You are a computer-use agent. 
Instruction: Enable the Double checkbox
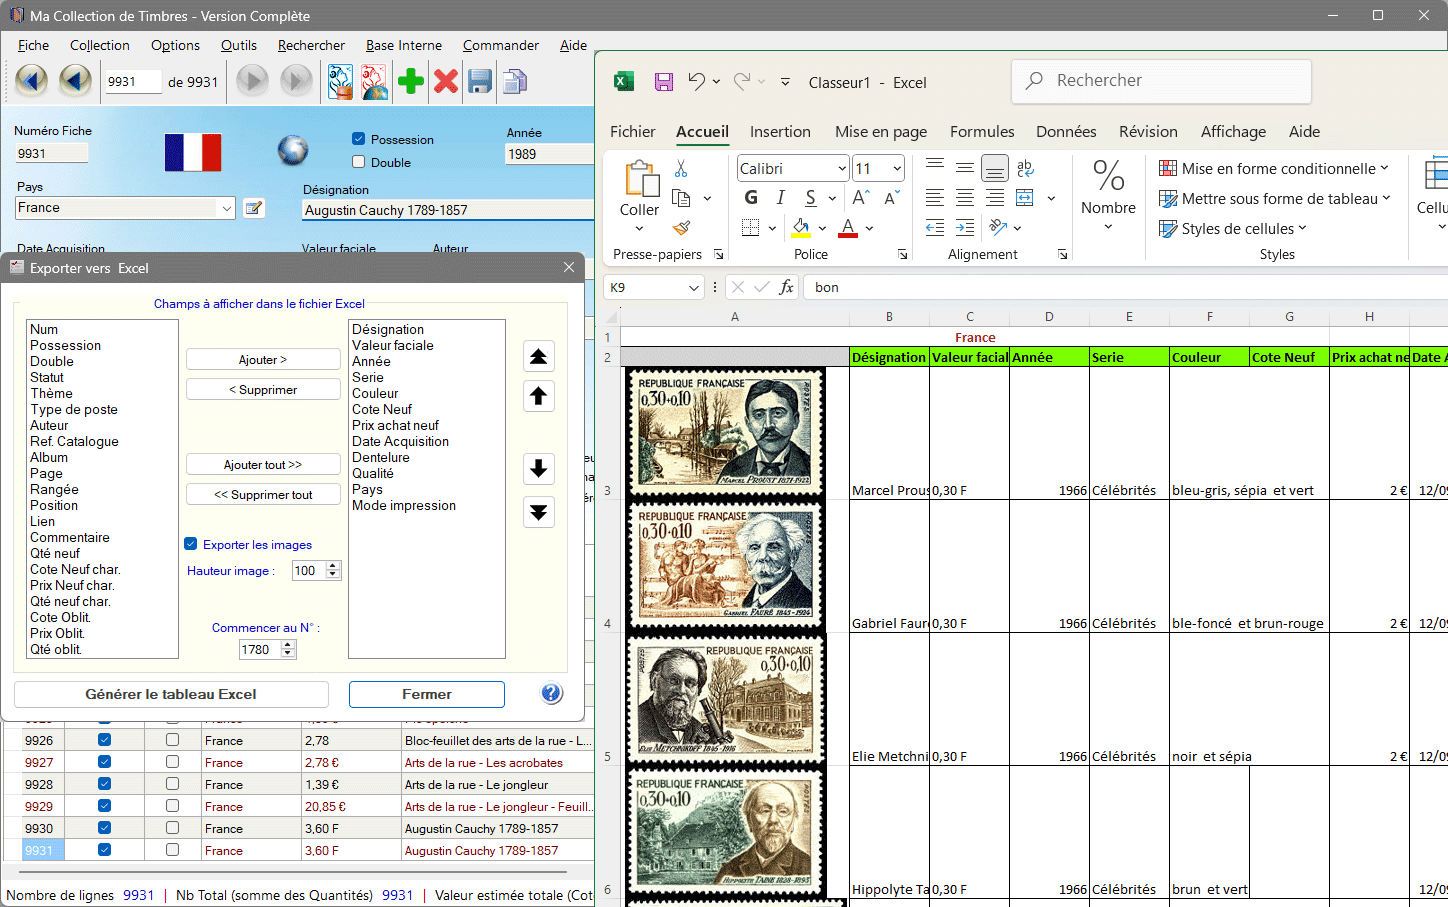(359, 162)
